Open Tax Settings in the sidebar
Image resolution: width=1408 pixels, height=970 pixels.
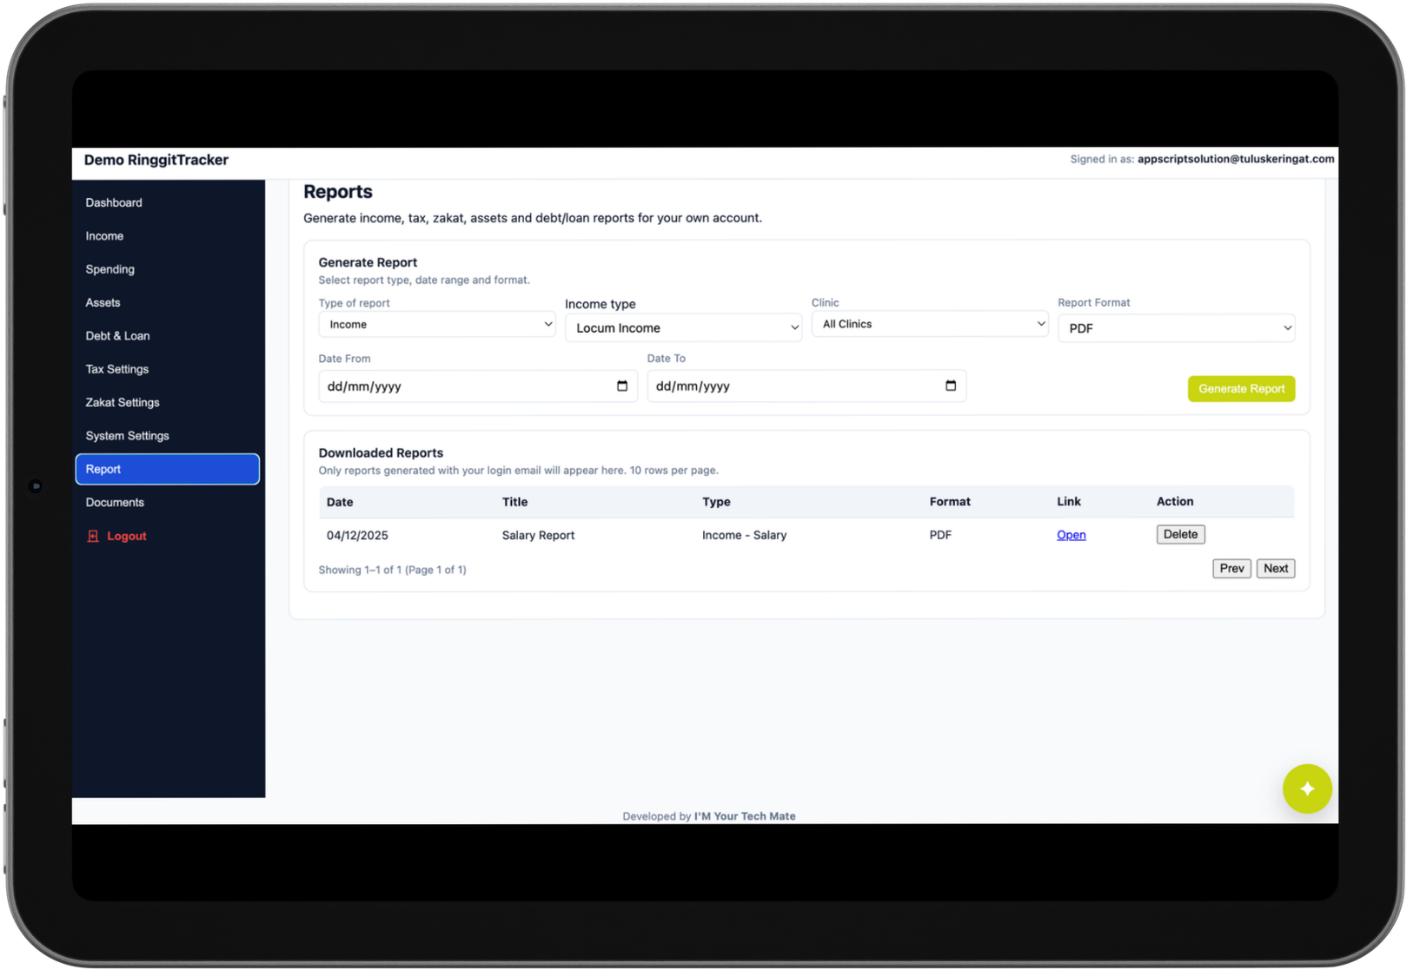[117, 369]
